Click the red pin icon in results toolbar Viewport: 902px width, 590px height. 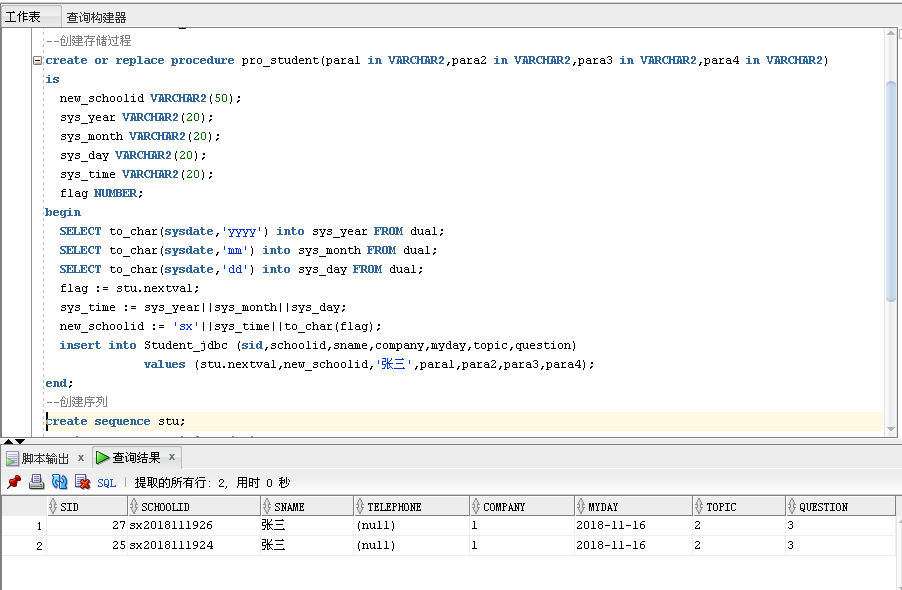[x=14, y=482]
